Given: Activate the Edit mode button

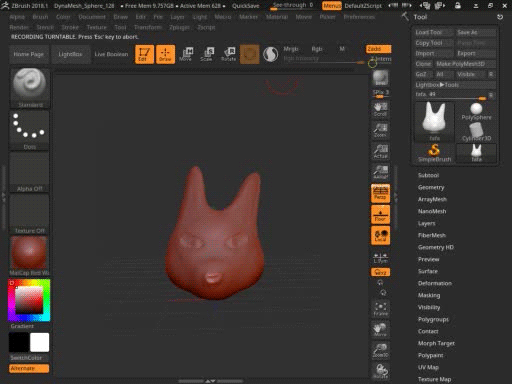Looking at the screenshot, I should pyautogui.click(x=144, y=54).
